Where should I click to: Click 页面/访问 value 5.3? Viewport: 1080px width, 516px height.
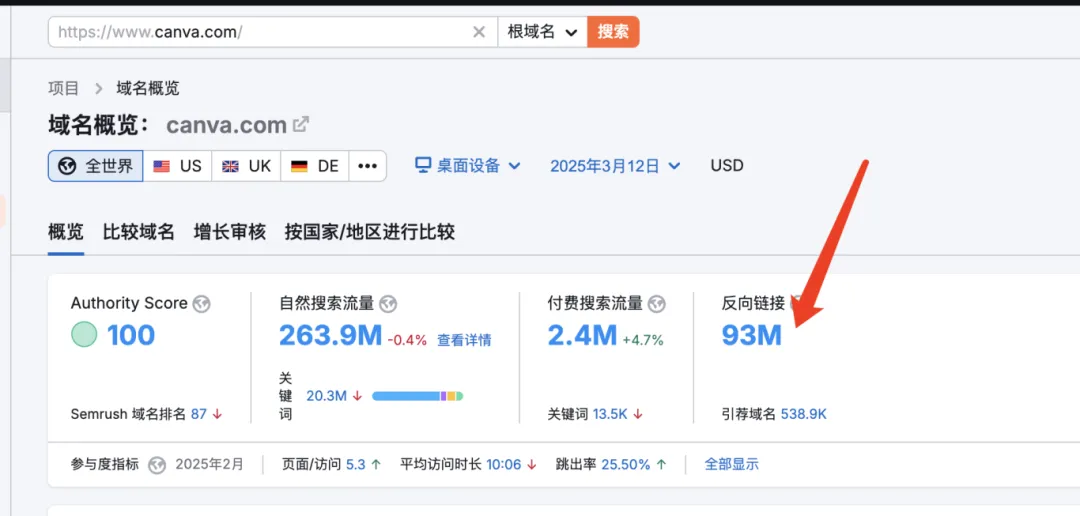pyautogui.click(x=355, y=464)
